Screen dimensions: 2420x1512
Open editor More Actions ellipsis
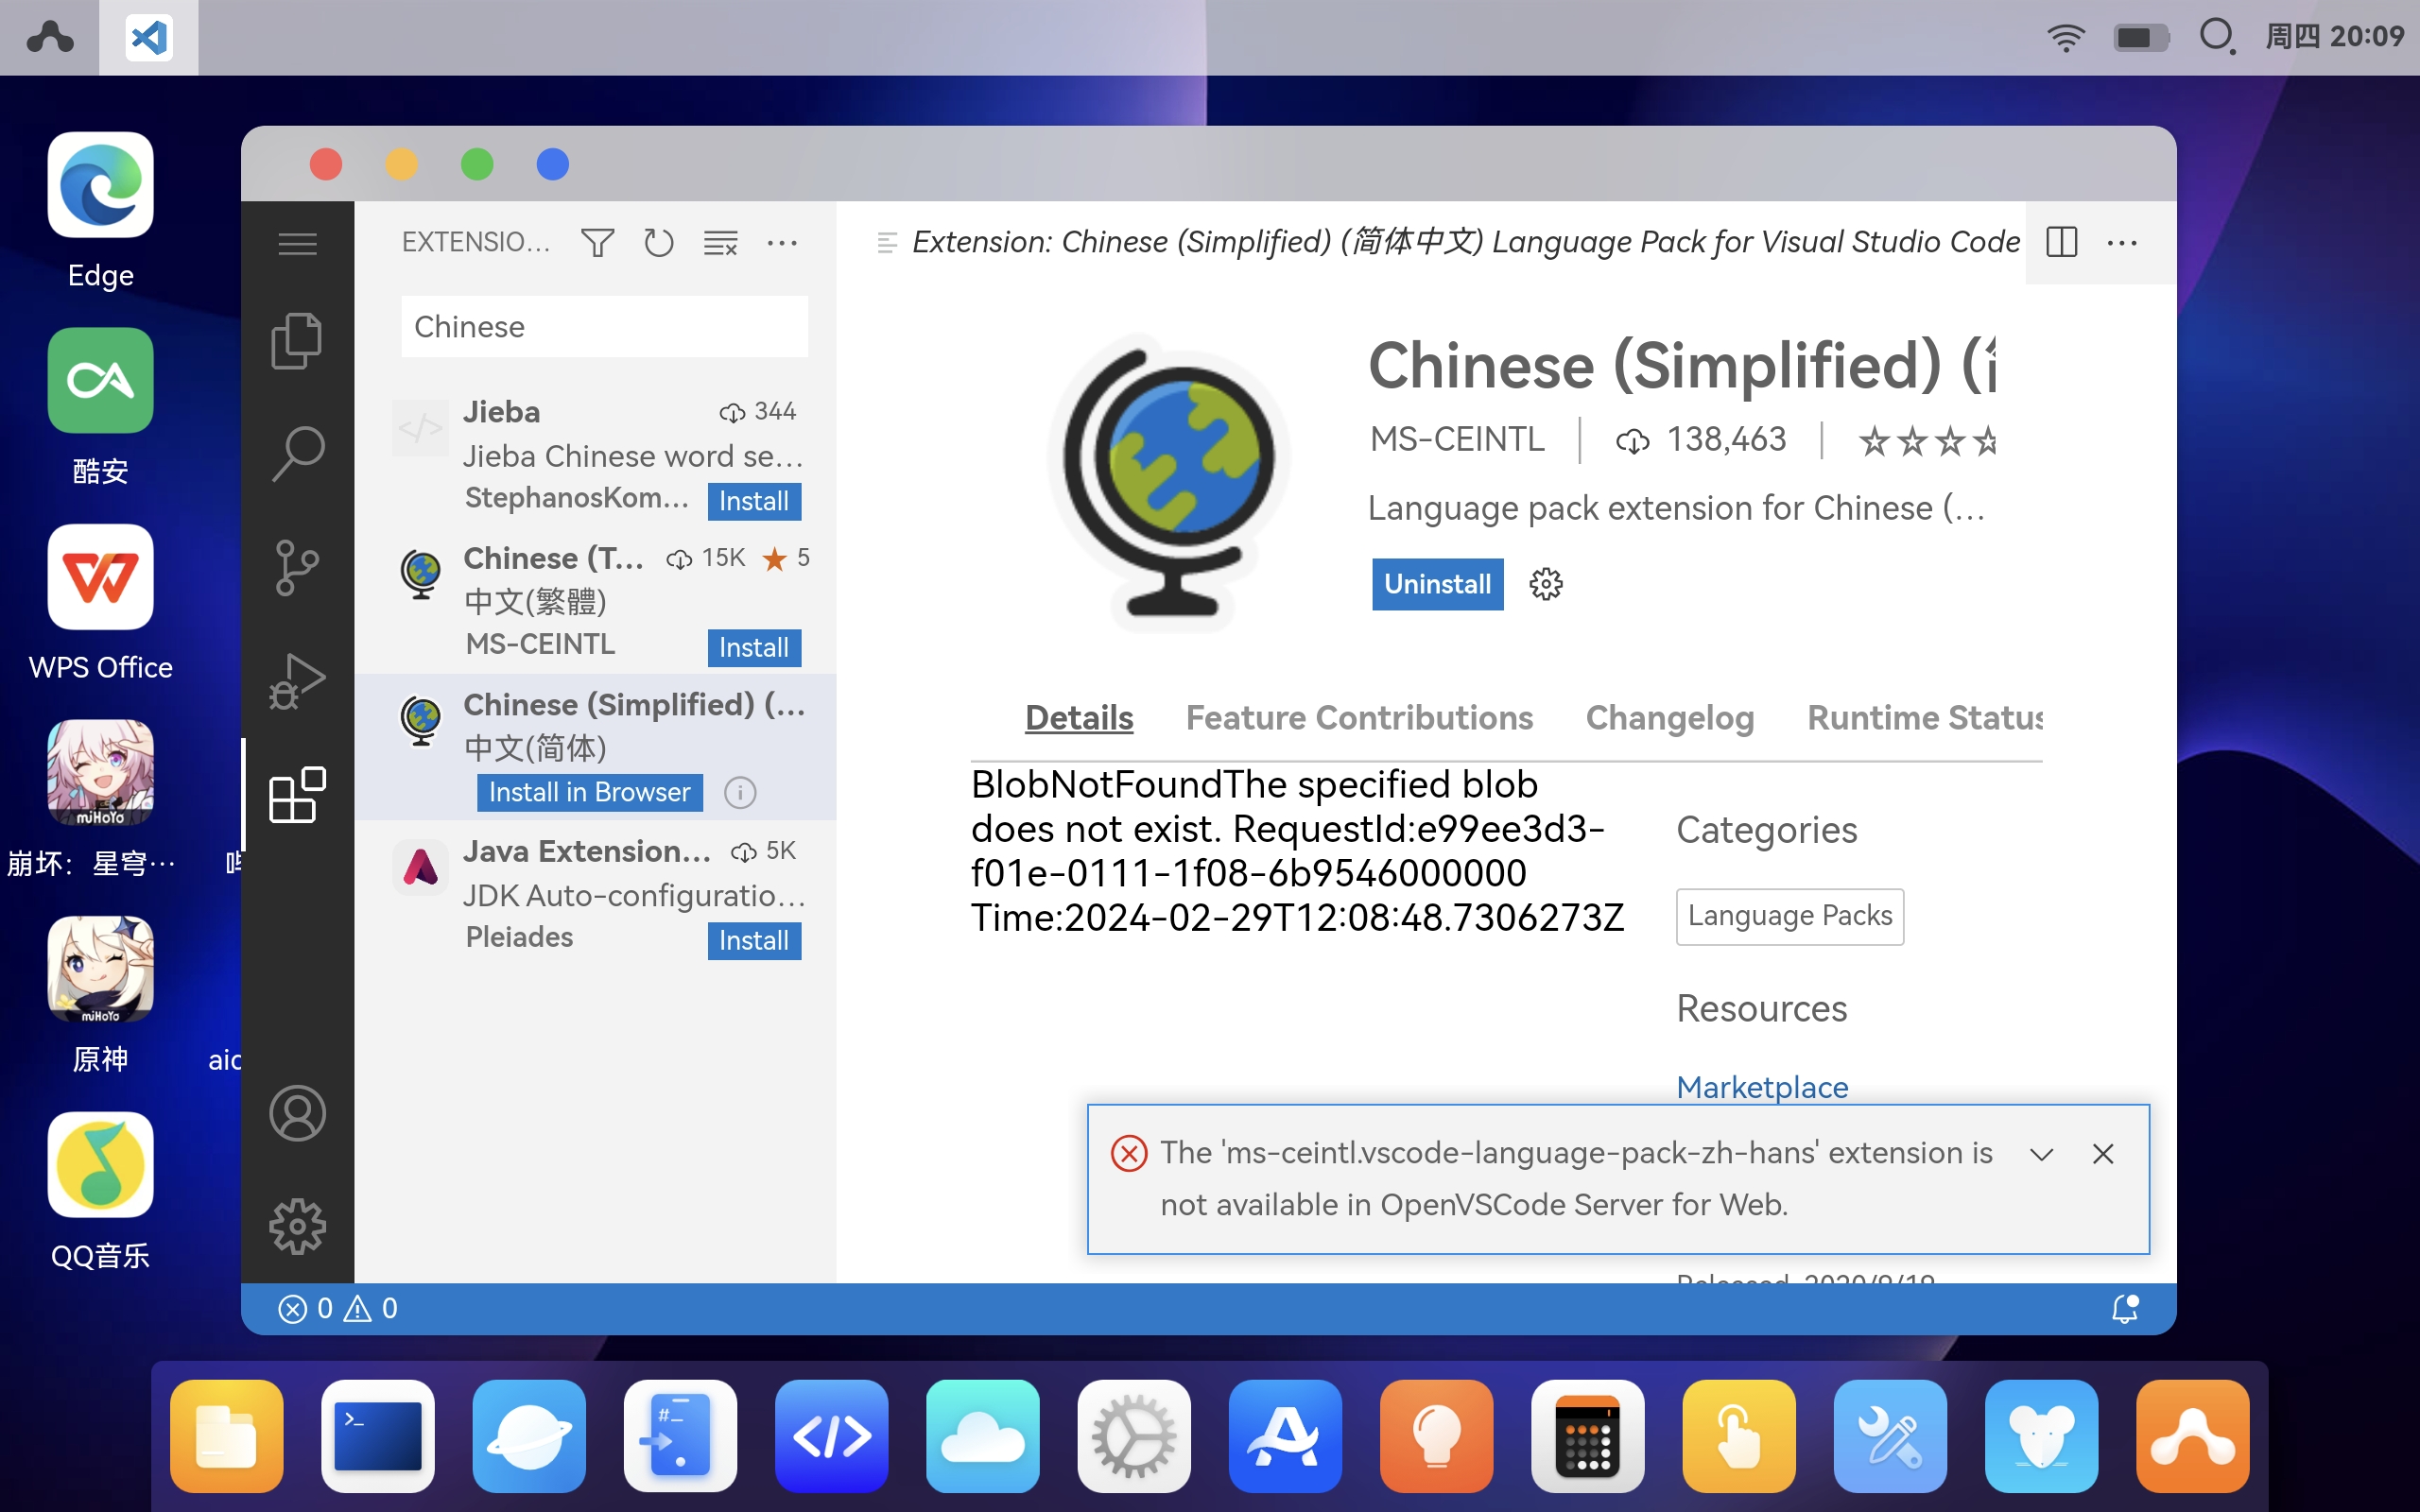[x=2122, y=242]
